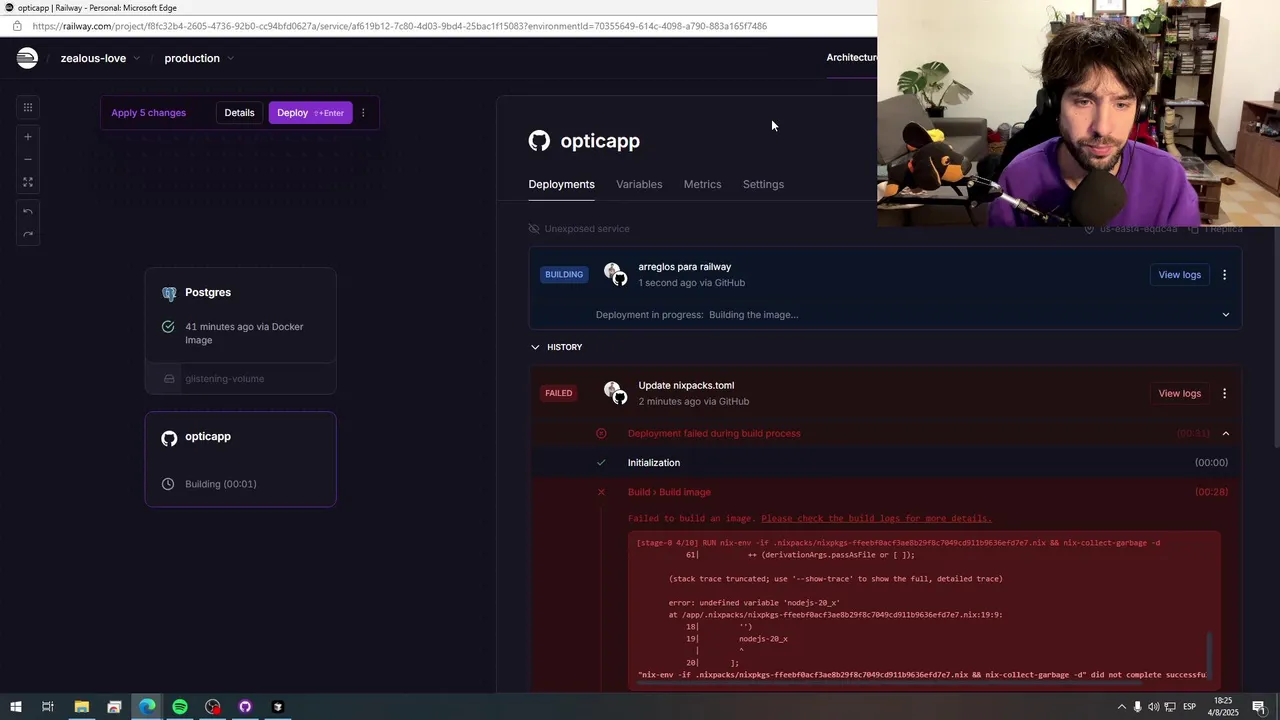View logs for the failed deployment
The height and width of the screenshot is (720, 1280).
coord(1179,393)
